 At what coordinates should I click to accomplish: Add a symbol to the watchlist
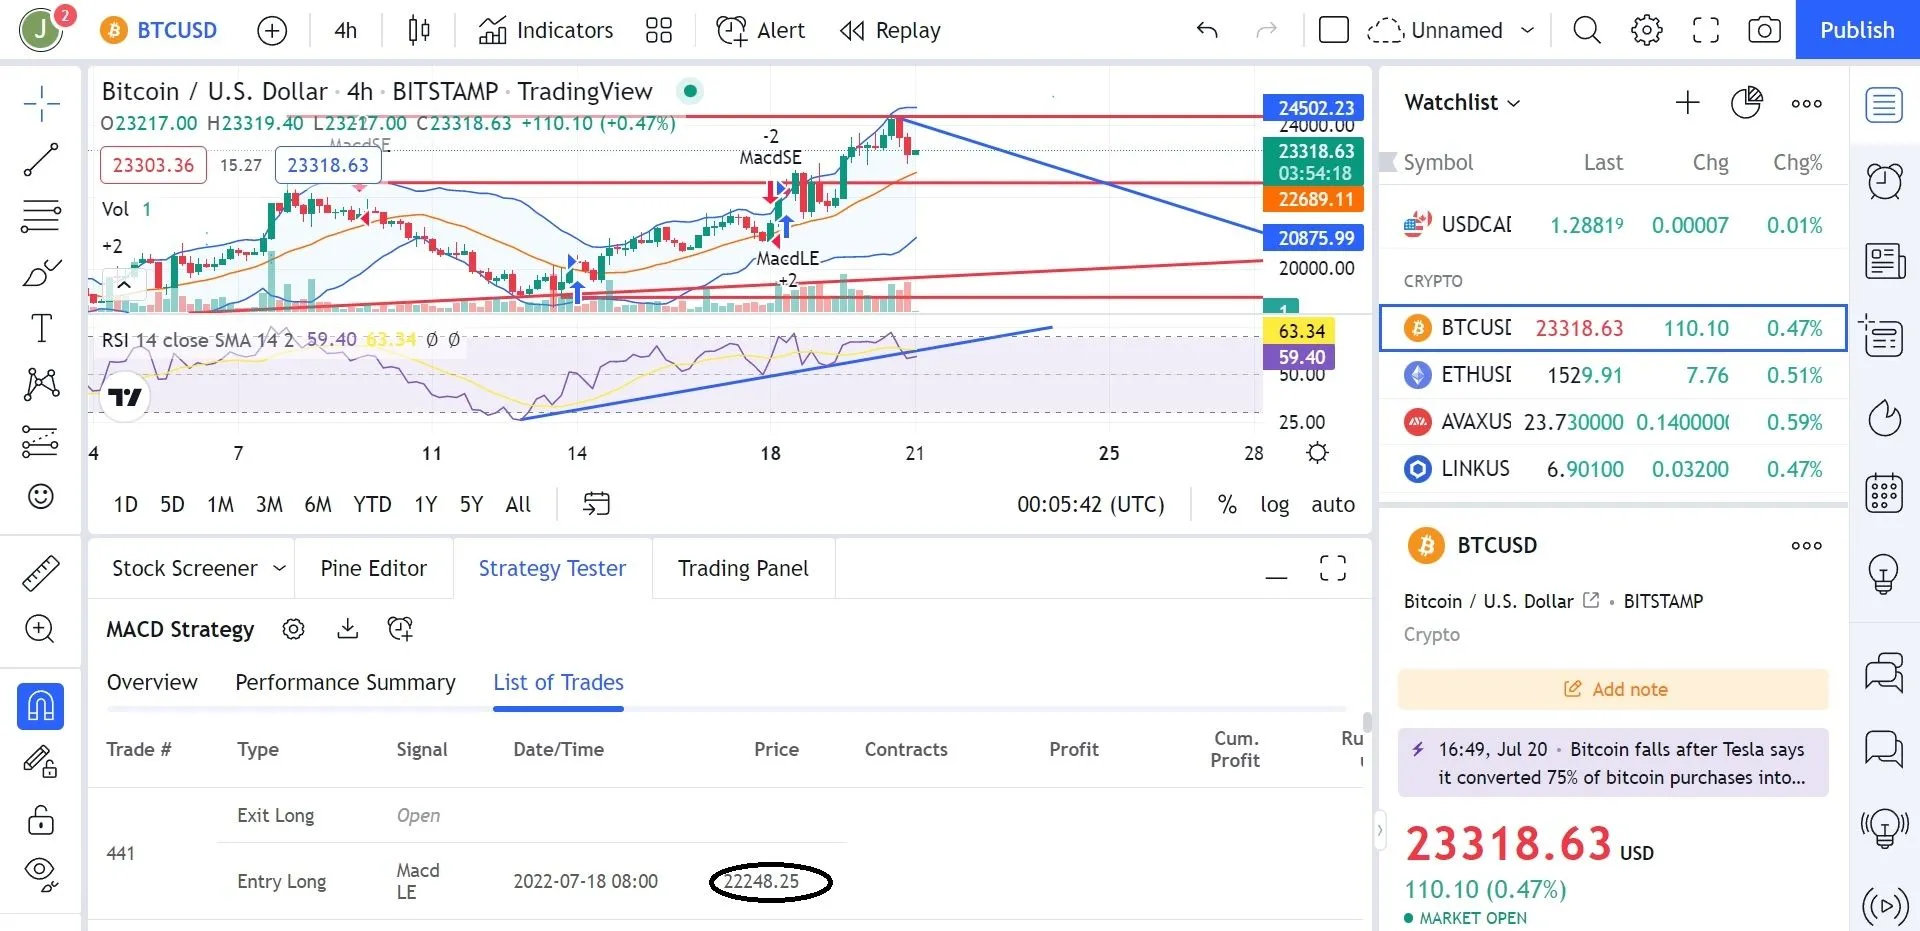click(1687, 103)
